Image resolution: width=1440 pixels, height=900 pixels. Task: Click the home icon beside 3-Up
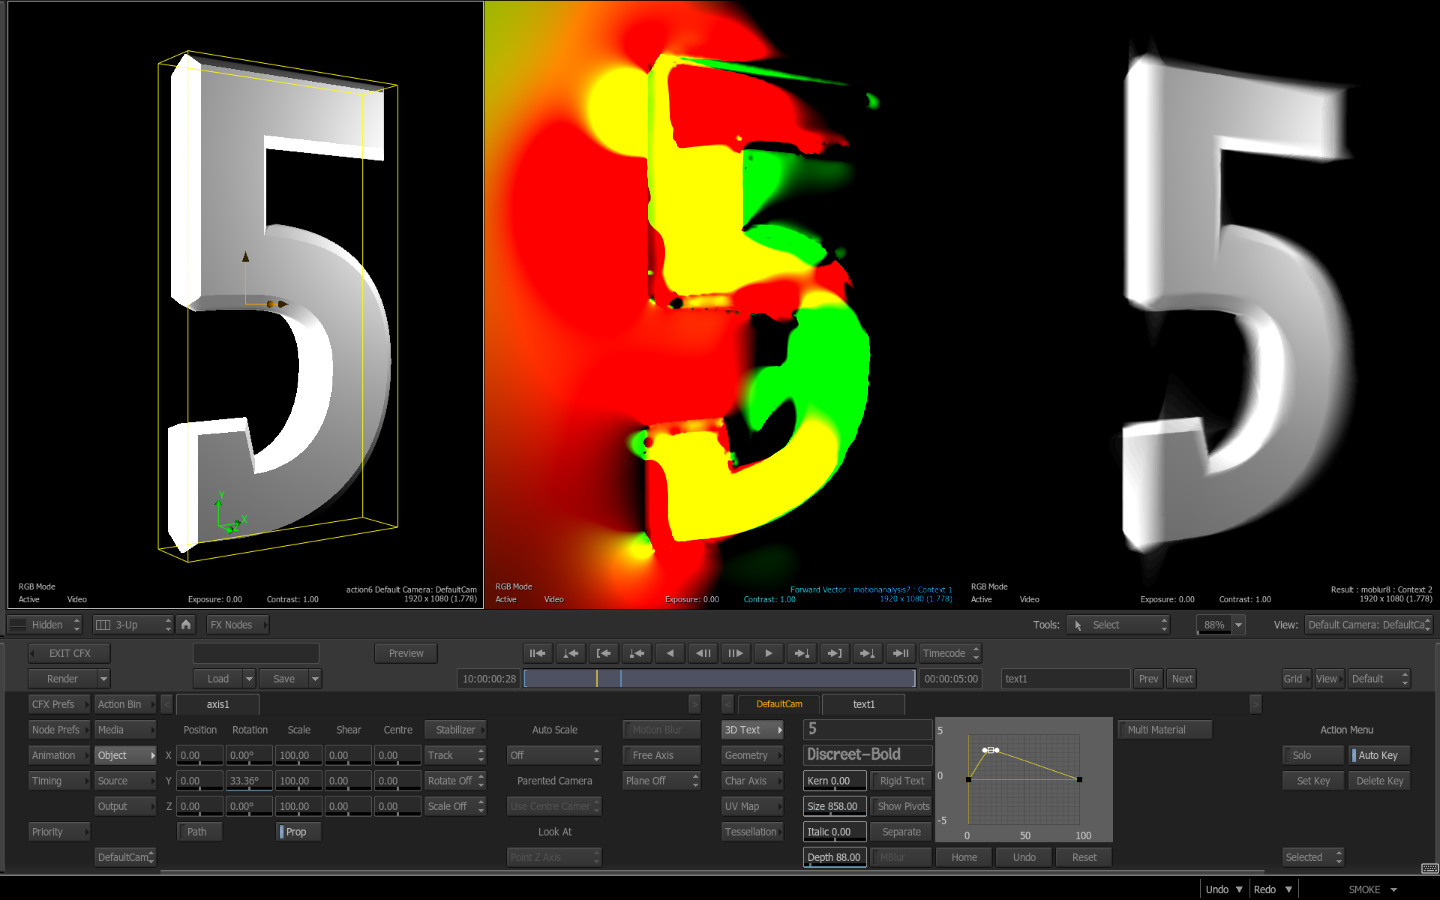pos(186,625)
